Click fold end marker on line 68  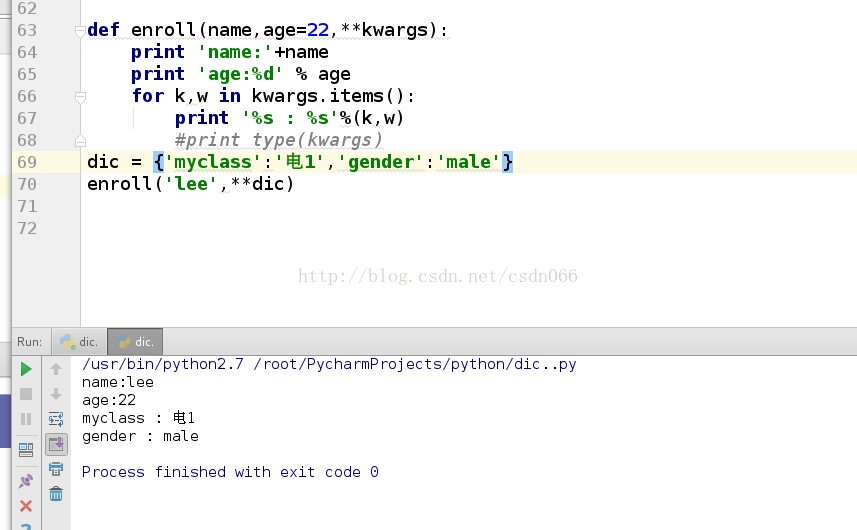click(x=80, y=141)
